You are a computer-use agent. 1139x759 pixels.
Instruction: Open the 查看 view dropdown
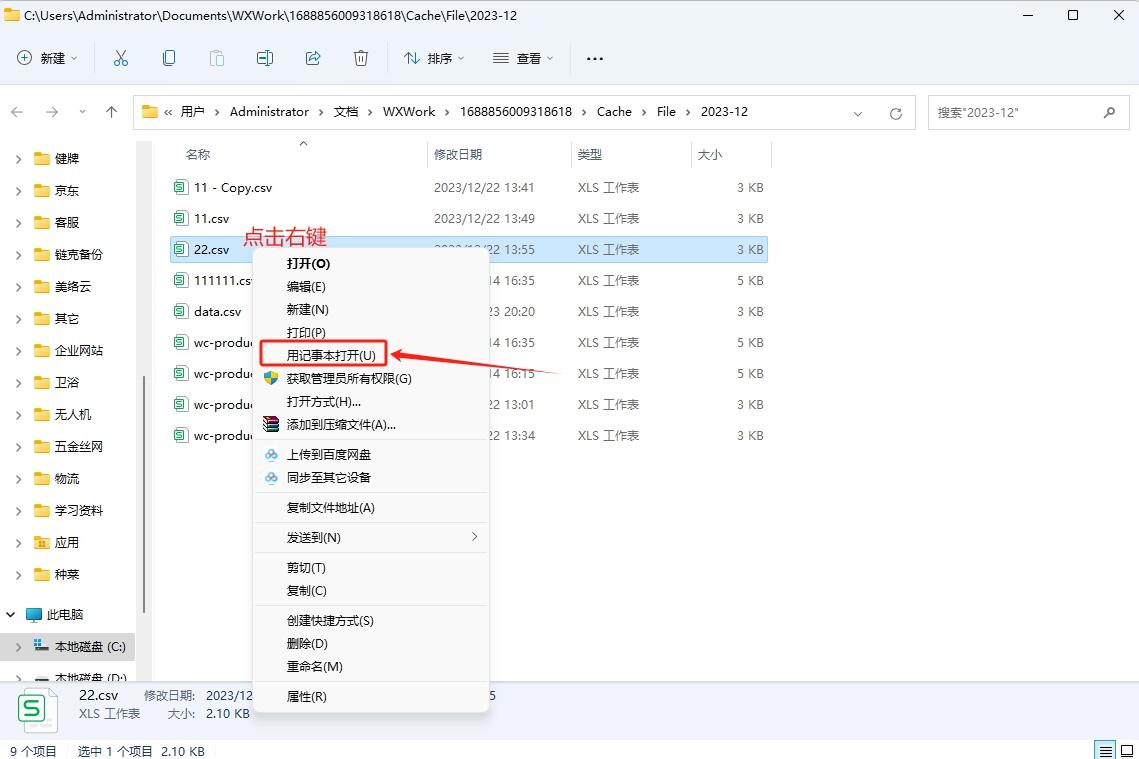523,58
